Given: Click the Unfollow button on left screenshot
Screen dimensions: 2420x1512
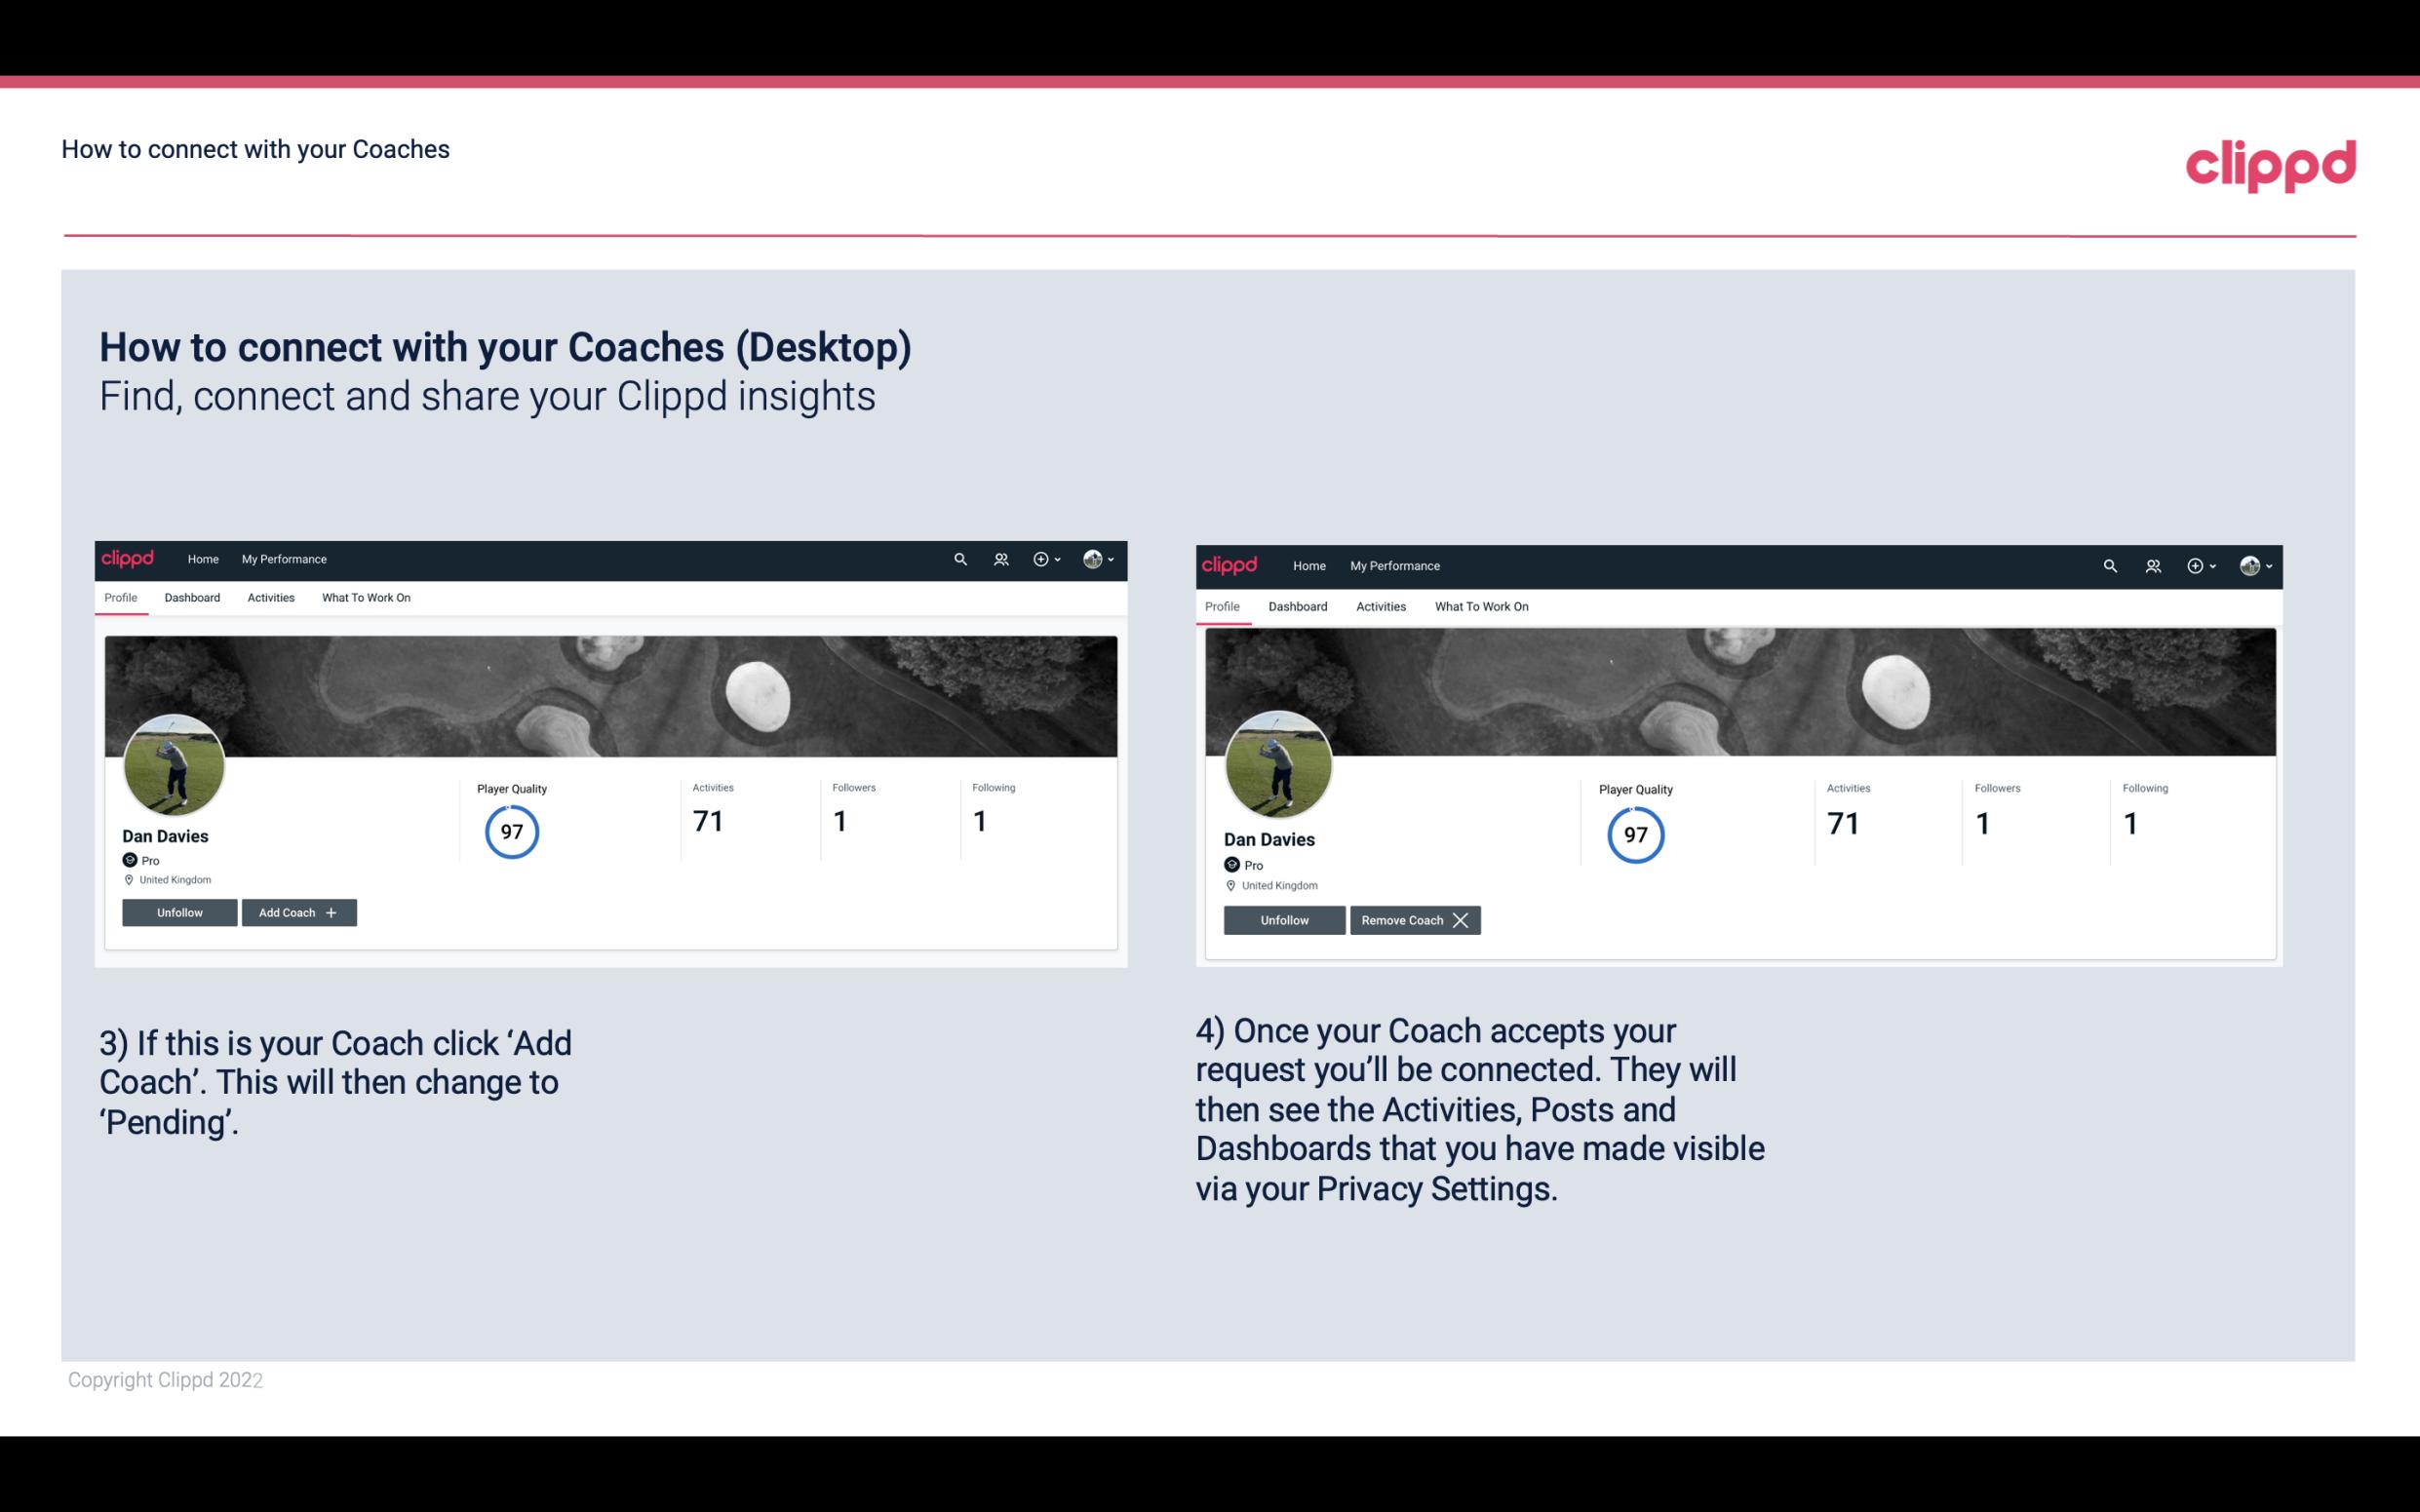Looking at the screenshot, I should [179, 911].
